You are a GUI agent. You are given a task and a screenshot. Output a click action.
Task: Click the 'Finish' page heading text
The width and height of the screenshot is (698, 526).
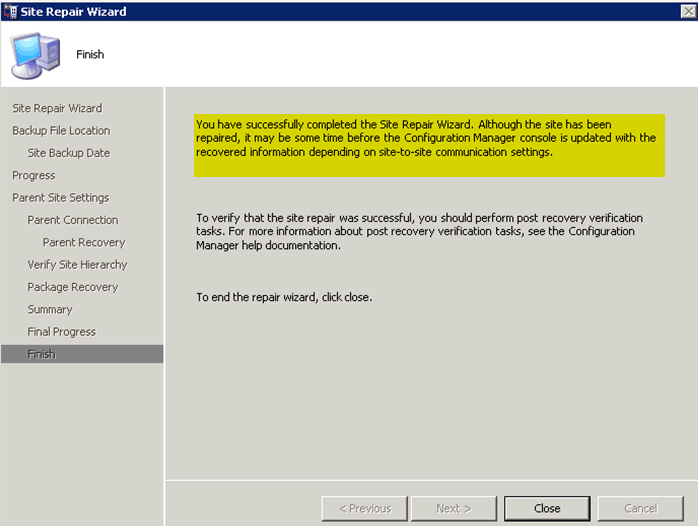(90, 54)
